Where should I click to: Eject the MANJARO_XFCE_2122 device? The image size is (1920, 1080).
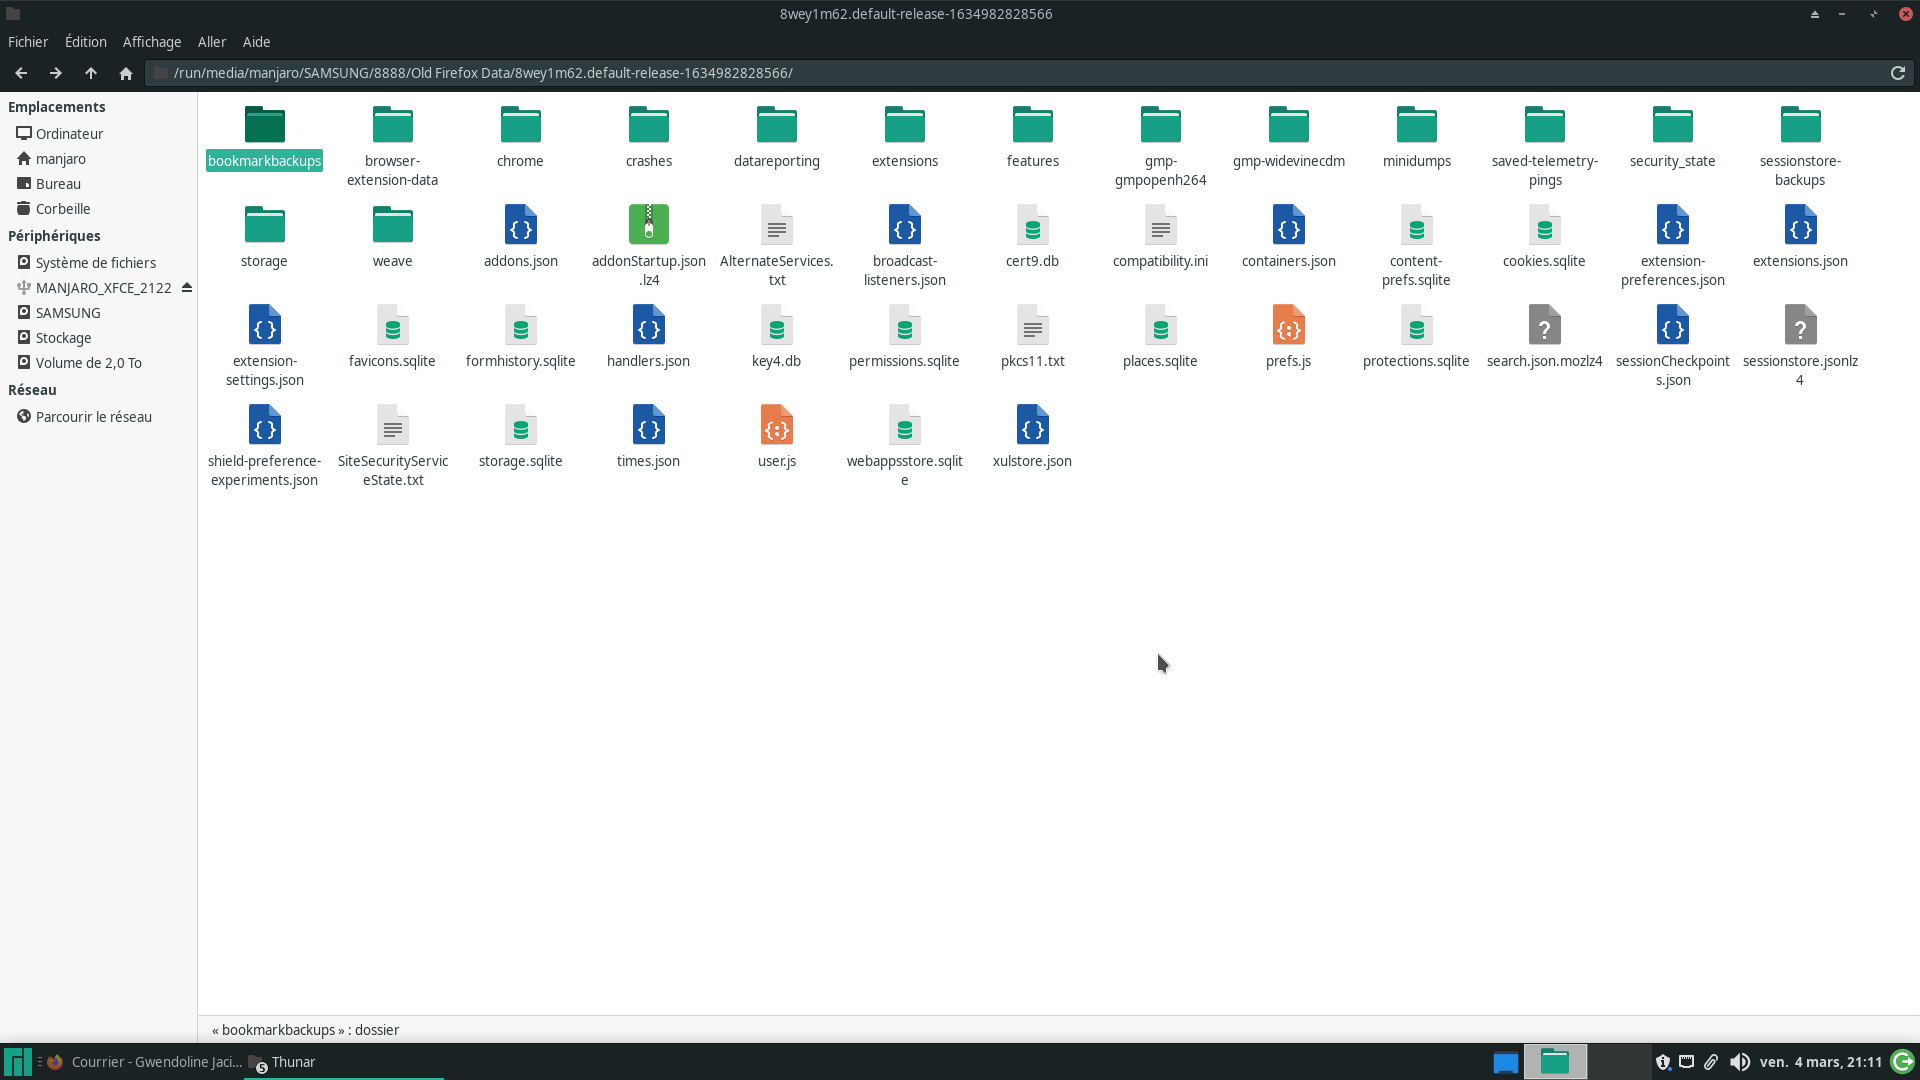pos(187,288)
